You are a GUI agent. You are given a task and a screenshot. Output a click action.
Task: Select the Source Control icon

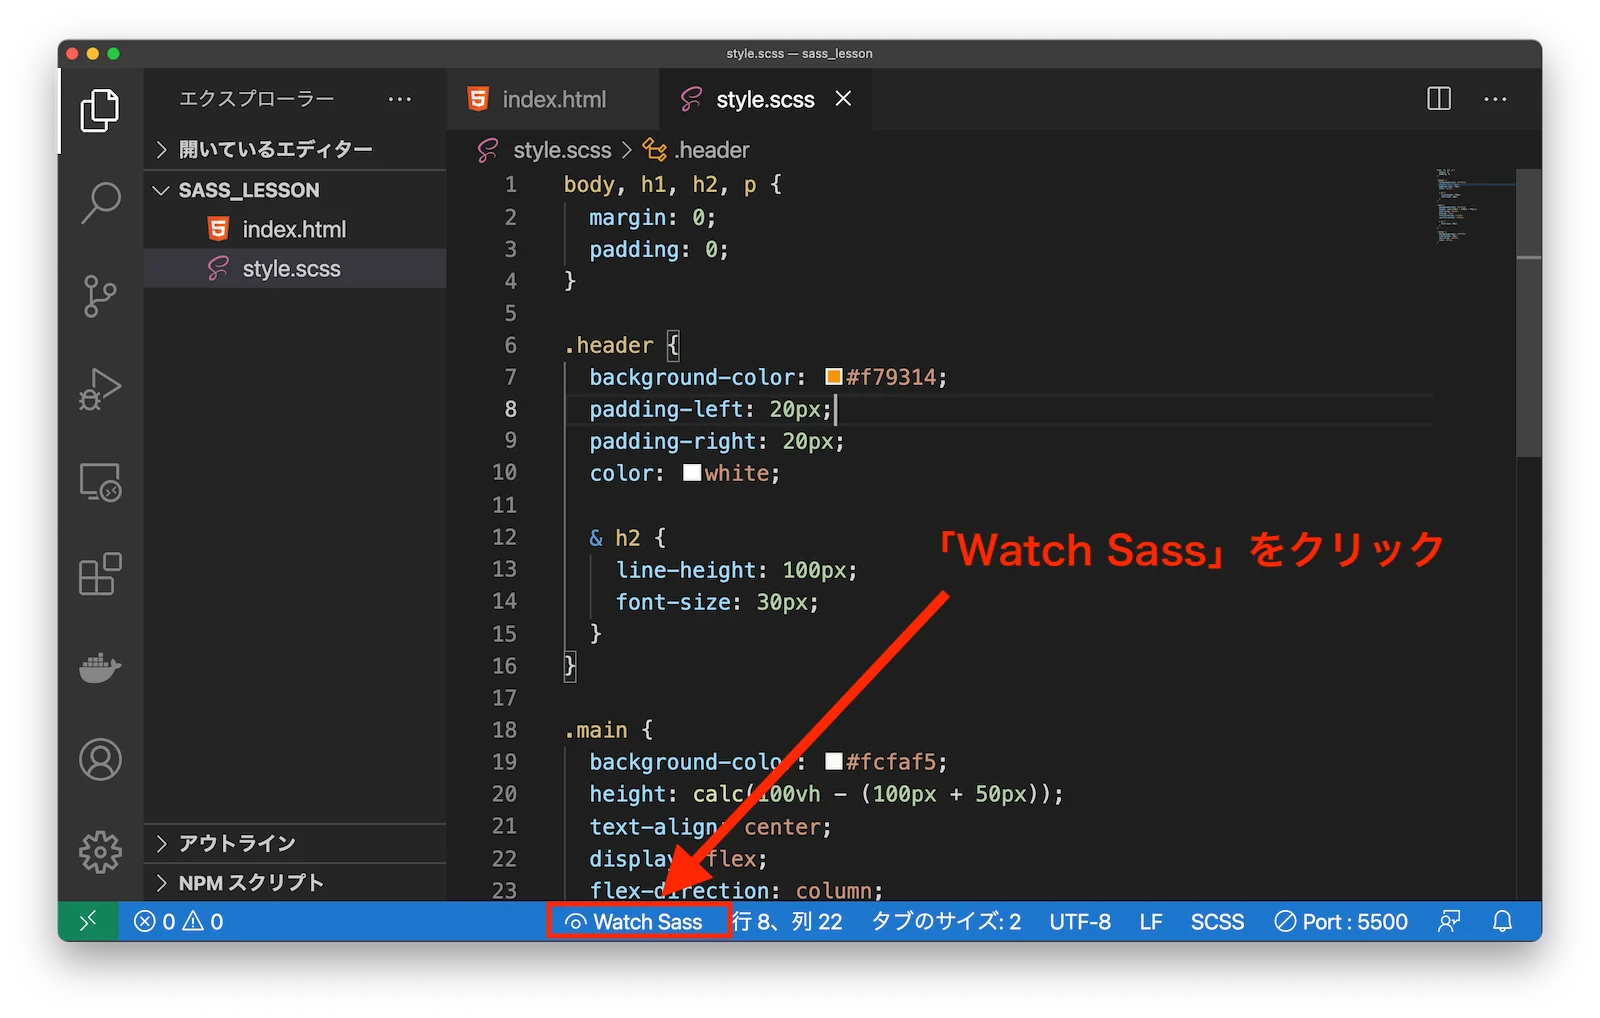(98, 296)
